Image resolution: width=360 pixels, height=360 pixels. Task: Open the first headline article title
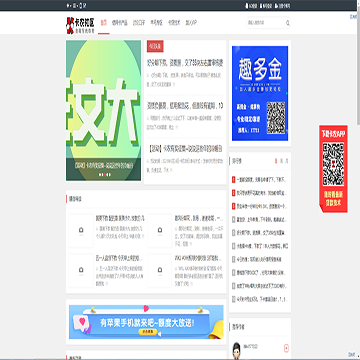click(x=185, y=63)
